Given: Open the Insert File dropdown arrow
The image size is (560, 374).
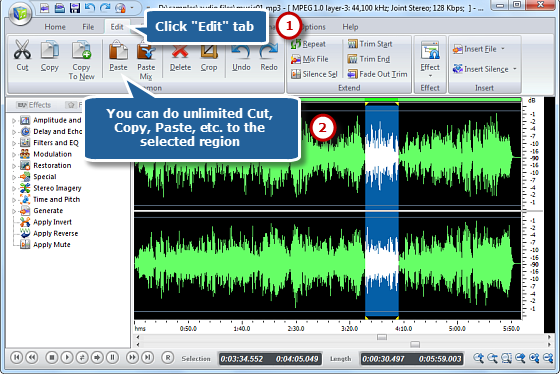Looking at the screenshot, I should point(503,49).
